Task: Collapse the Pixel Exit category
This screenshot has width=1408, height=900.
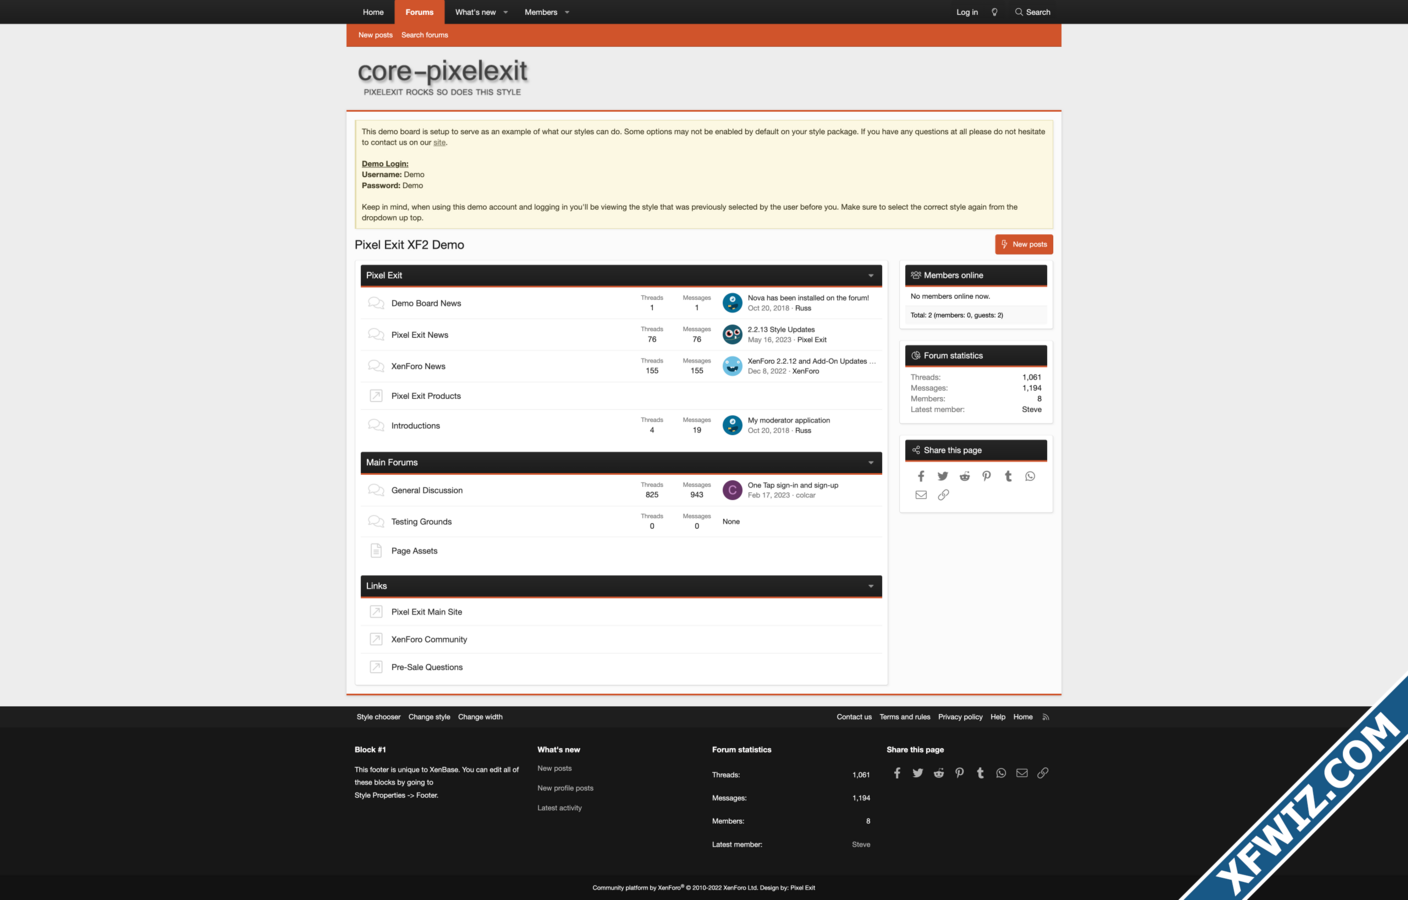Action: click(x=871, y=276)
